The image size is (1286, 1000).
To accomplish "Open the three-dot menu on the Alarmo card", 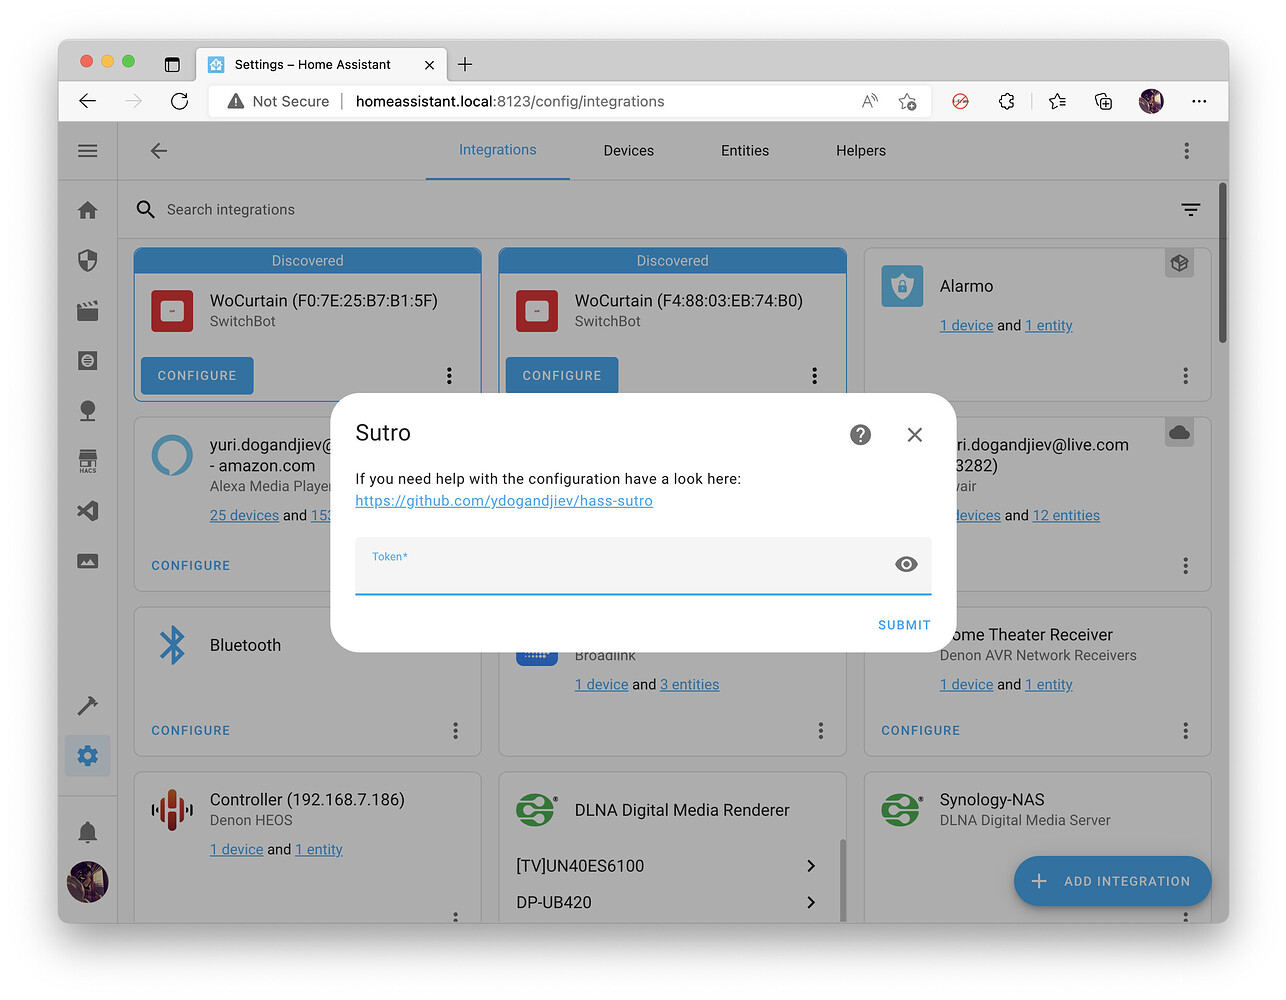I will (1185, 375).
